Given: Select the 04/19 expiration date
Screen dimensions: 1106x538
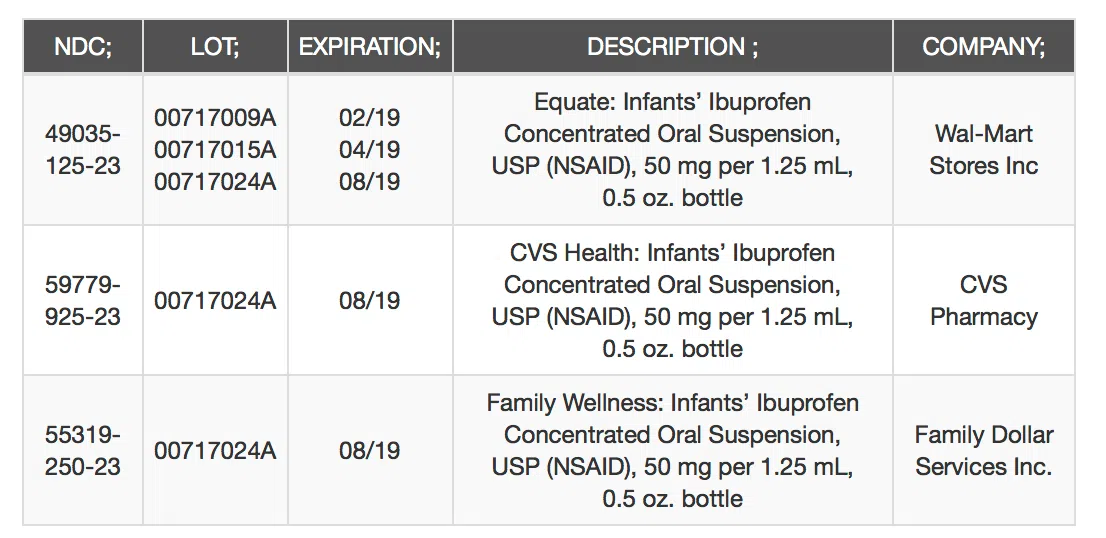Looking at the screenshot, I should click(370, 150).
